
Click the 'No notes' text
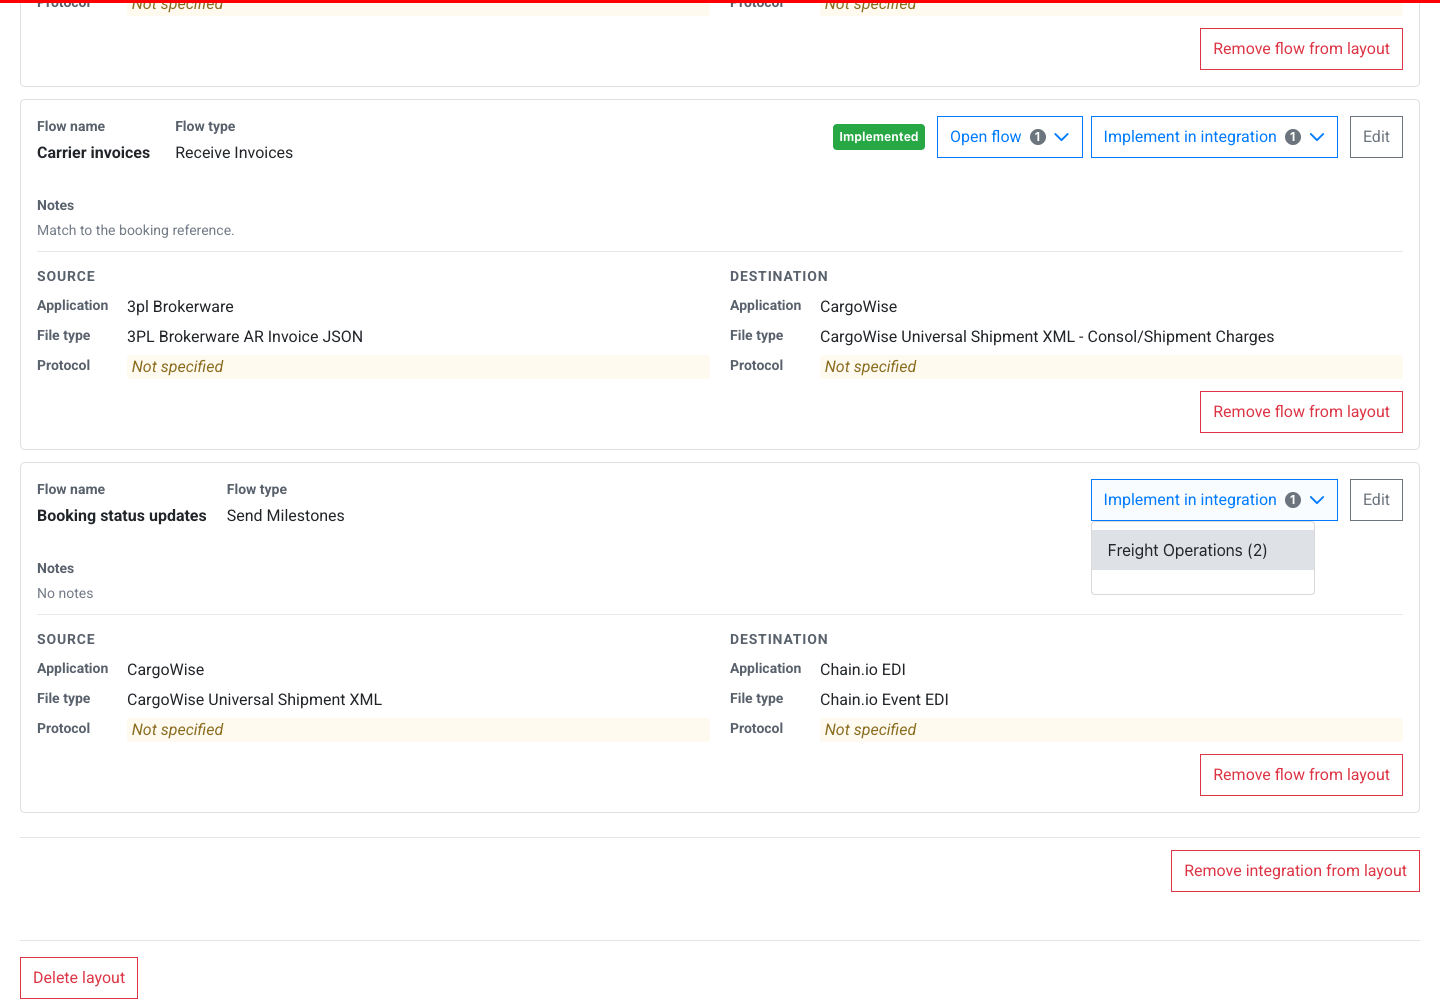pos(65,593)
